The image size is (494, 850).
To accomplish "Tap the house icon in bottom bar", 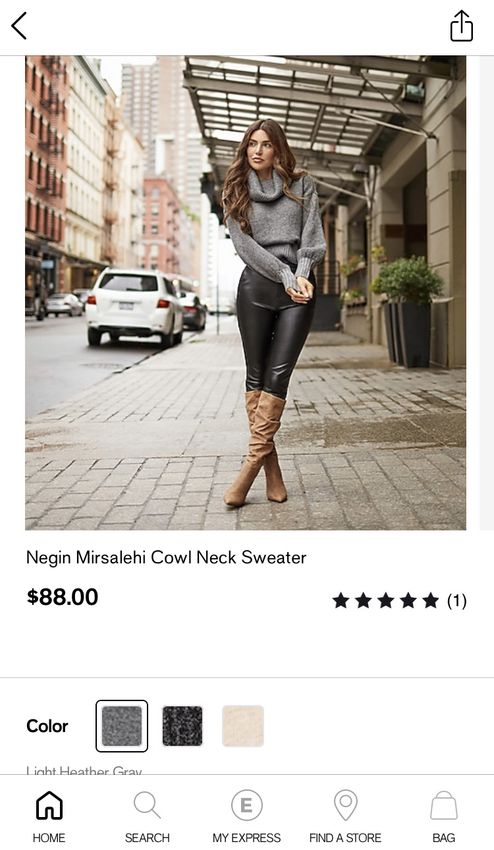I will pyautogui.click(x=49, y=805).
